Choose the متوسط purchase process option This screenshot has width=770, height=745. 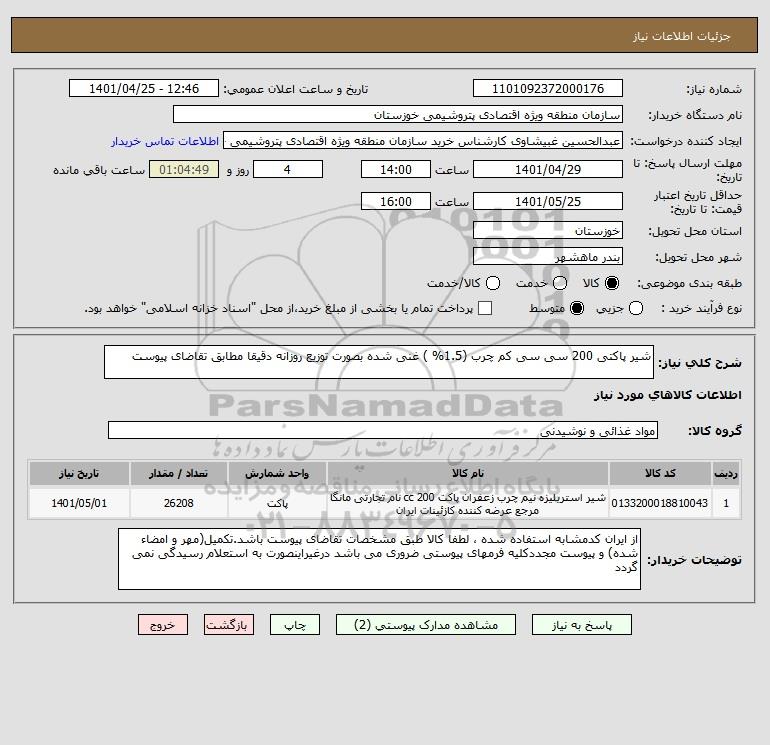[x=577, y=308]
